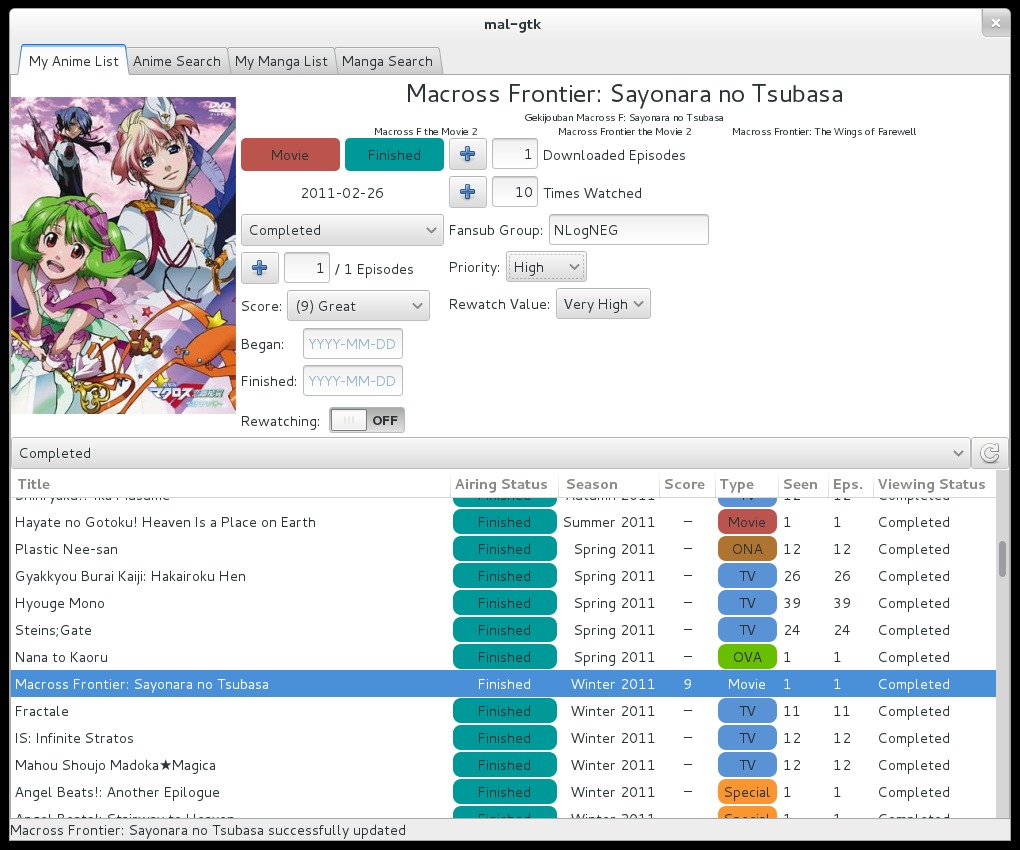The width and height of the screenshot is (1020, 850).
Task: Sort list by Seen column header
Action: 803,485
